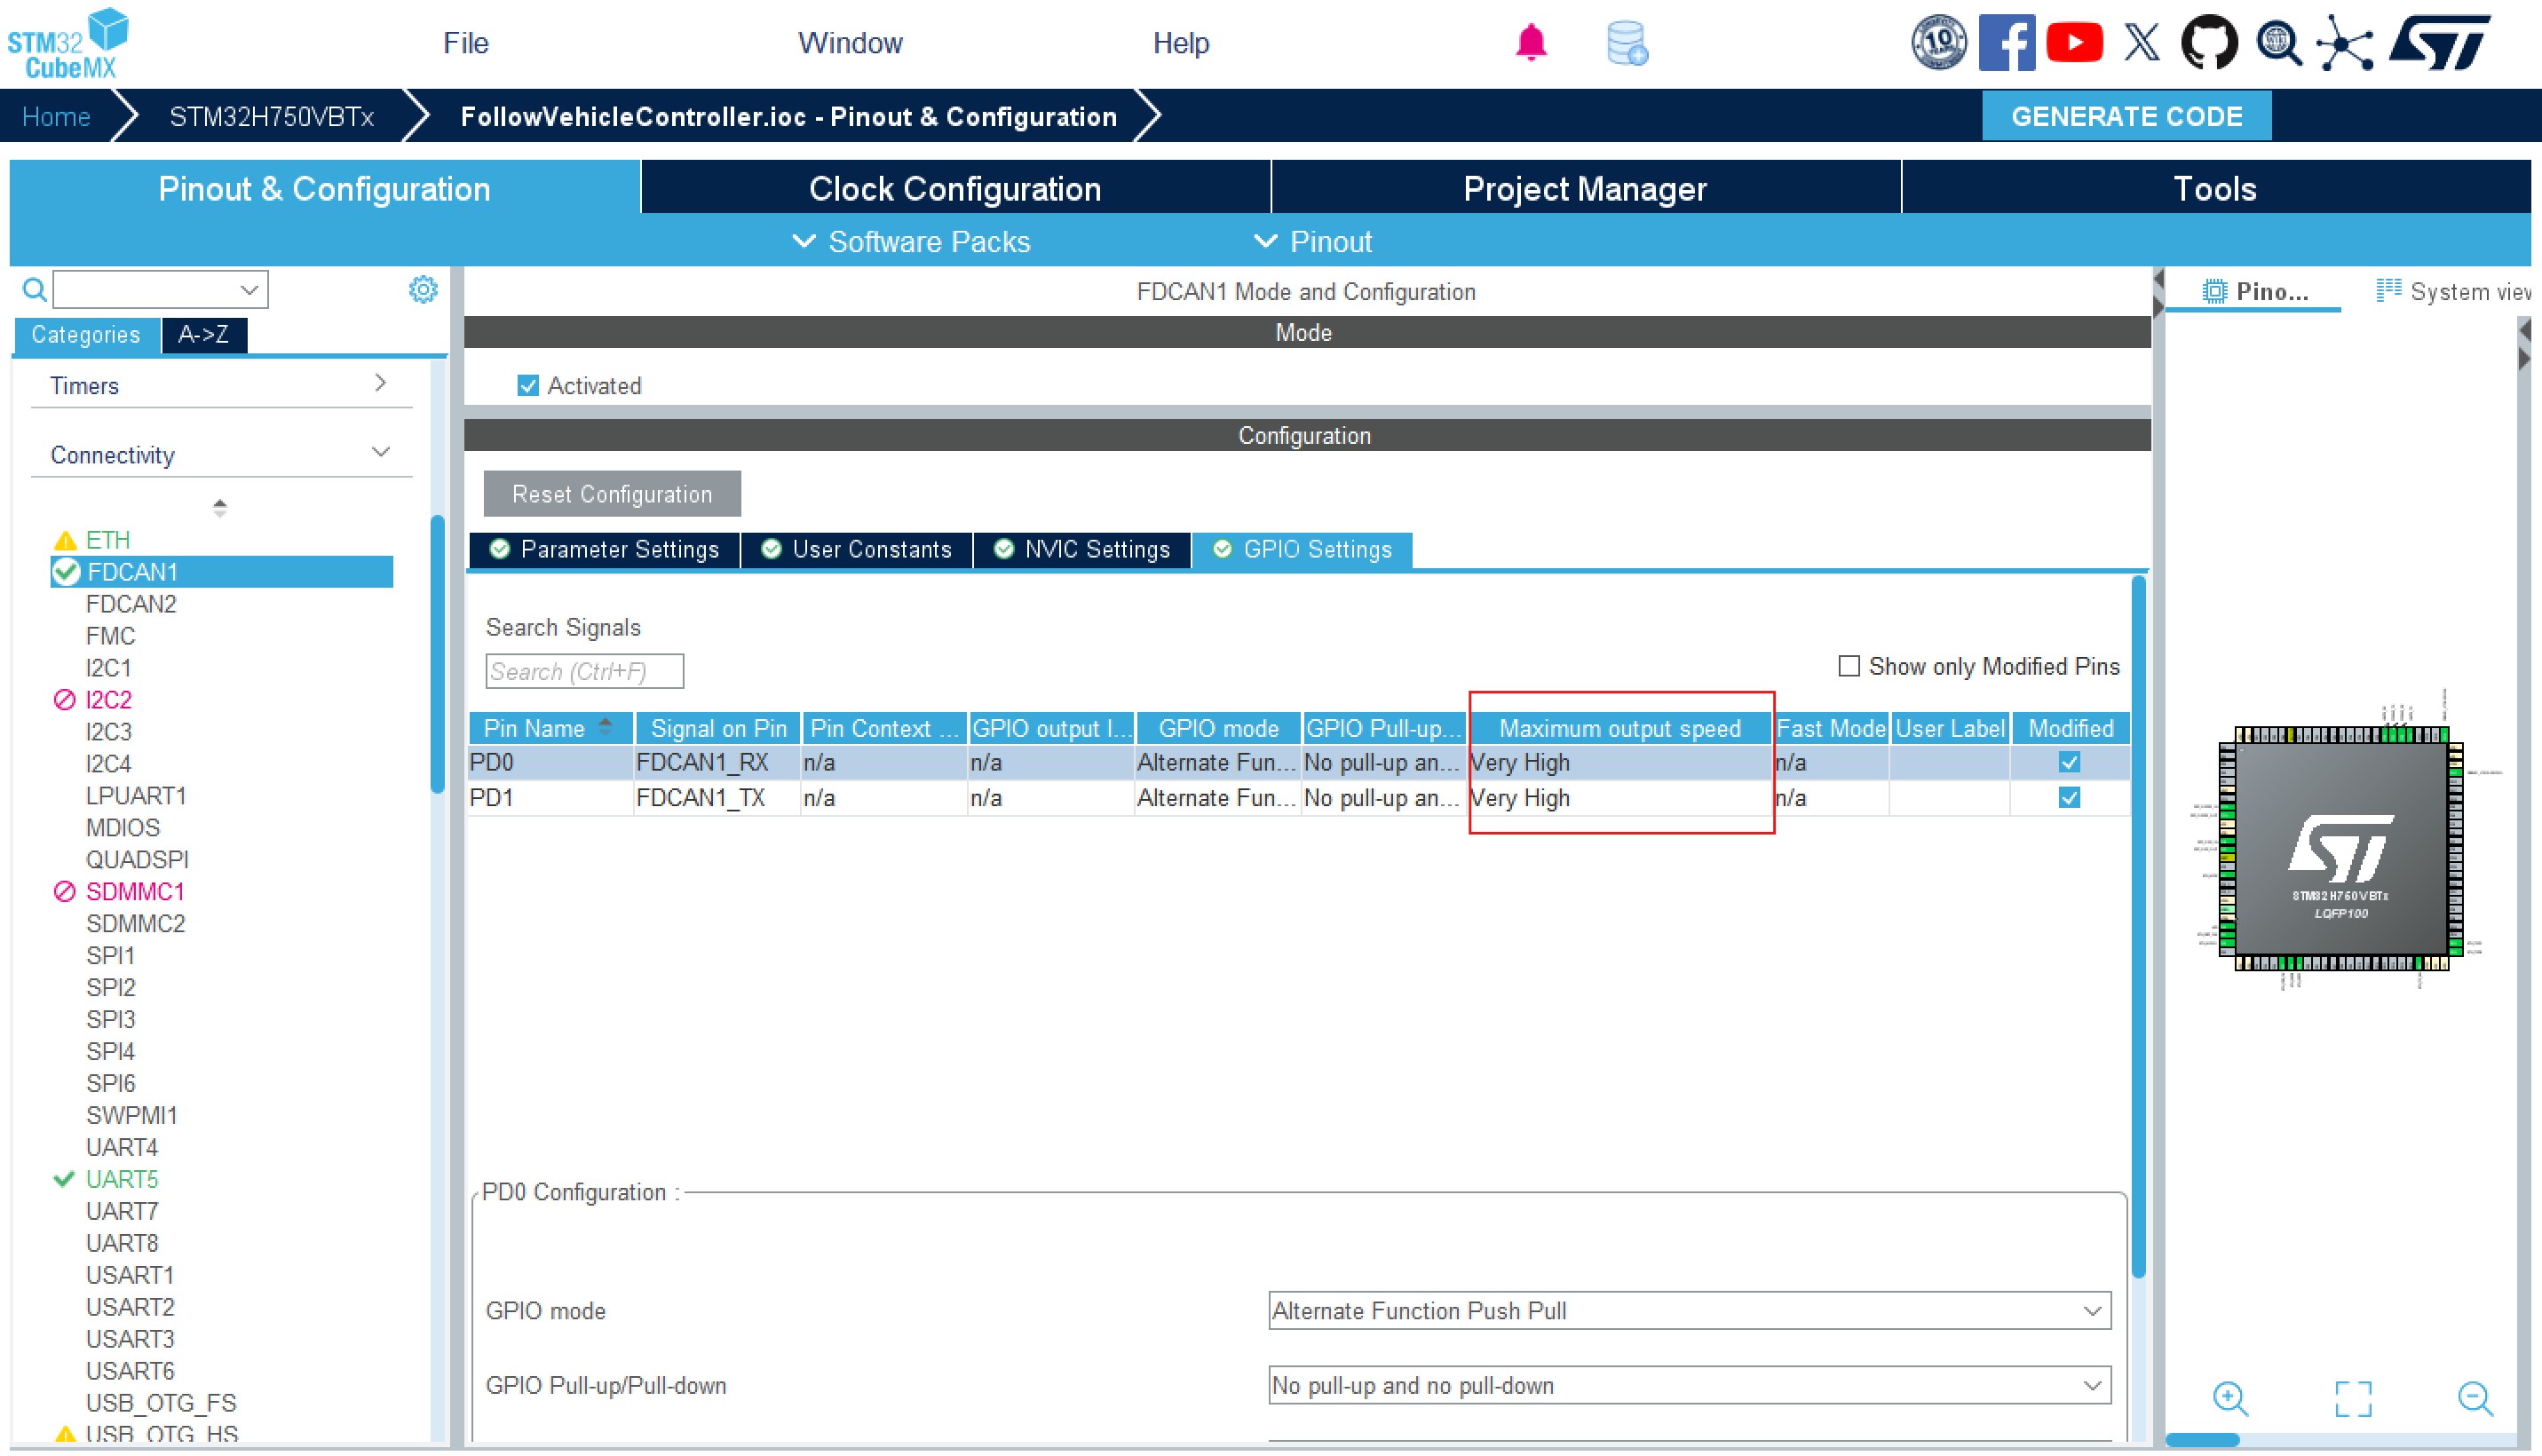Click the STM32H750VBTx chip graphic
The height and width of the screenshot is (1456, 2542).
(x=2340, y=848)
